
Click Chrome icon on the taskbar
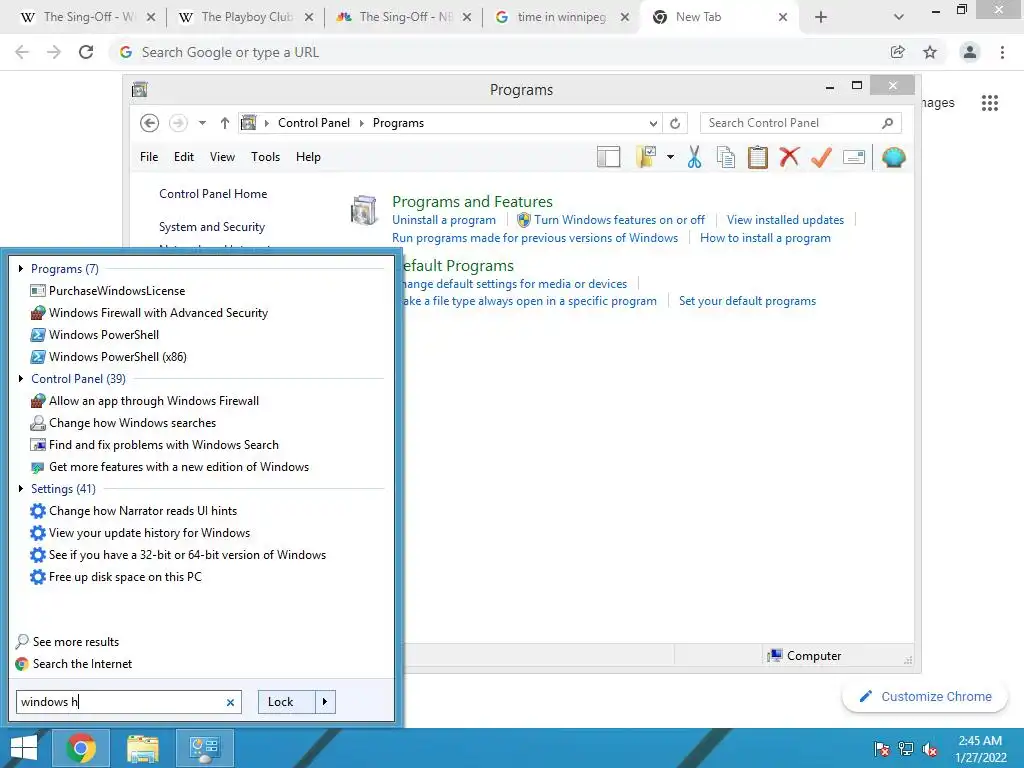[81, 748]
